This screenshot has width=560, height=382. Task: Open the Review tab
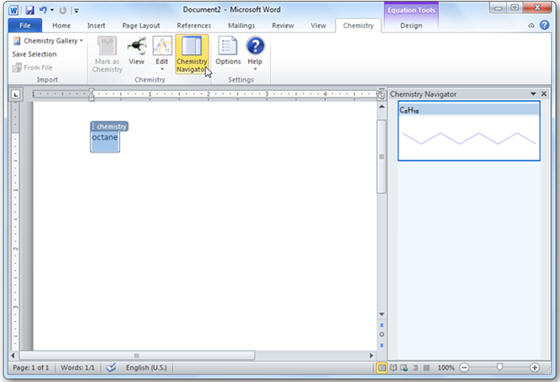click(x=283, y=26)
